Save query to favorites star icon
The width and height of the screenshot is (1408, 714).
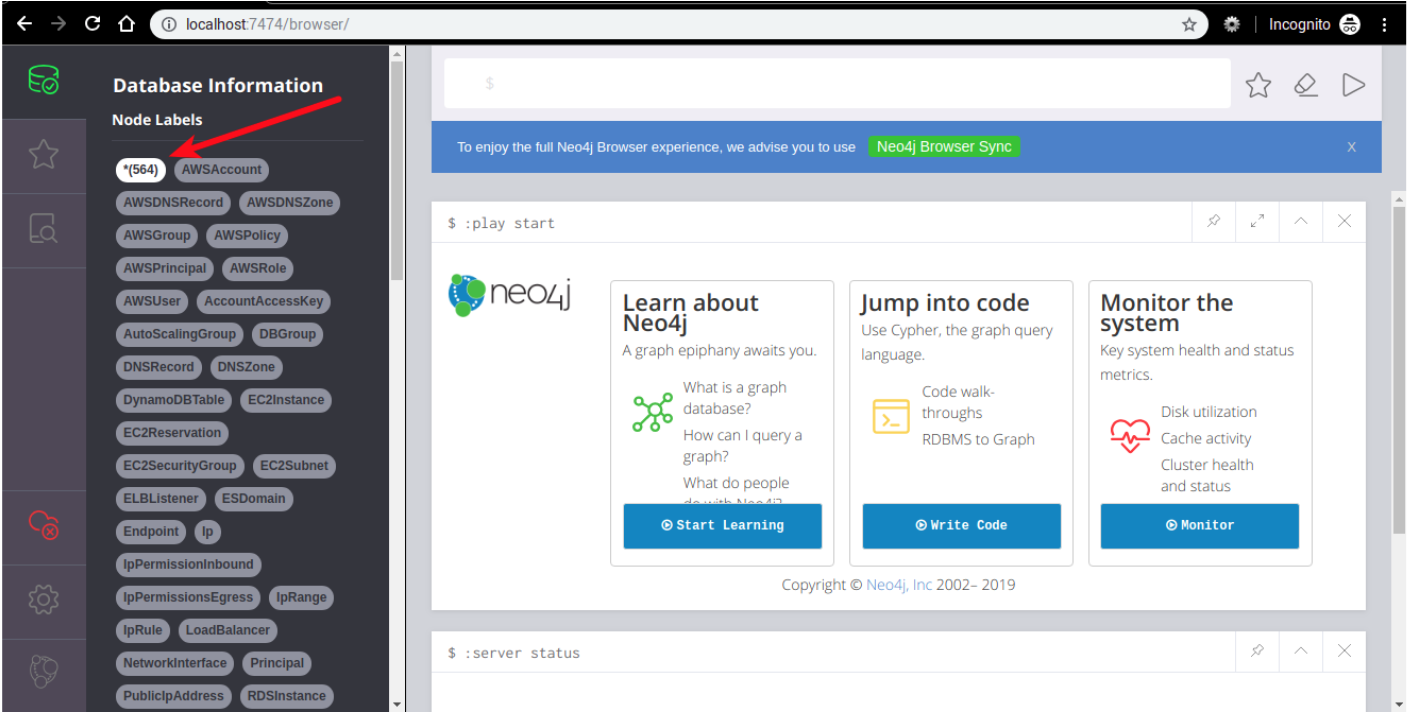(1258, 85)
